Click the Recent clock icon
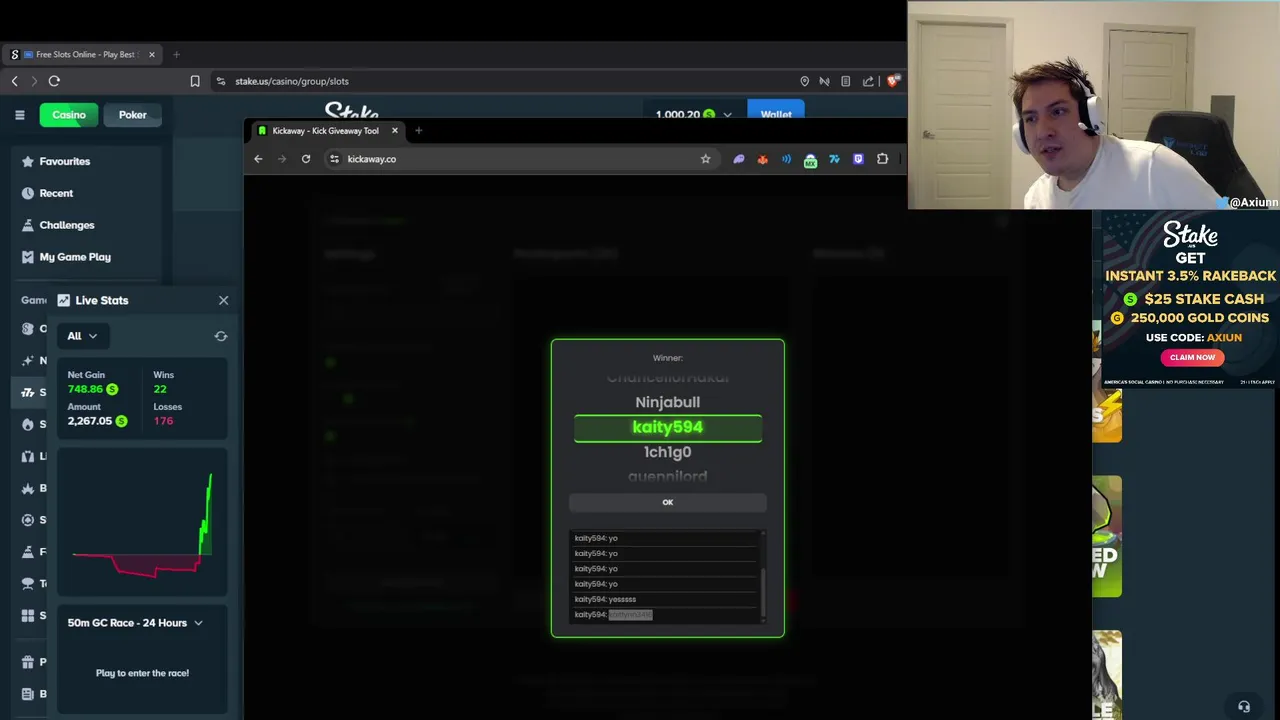Viewport: 1280px width, 720px height. (x=28, y=193)
